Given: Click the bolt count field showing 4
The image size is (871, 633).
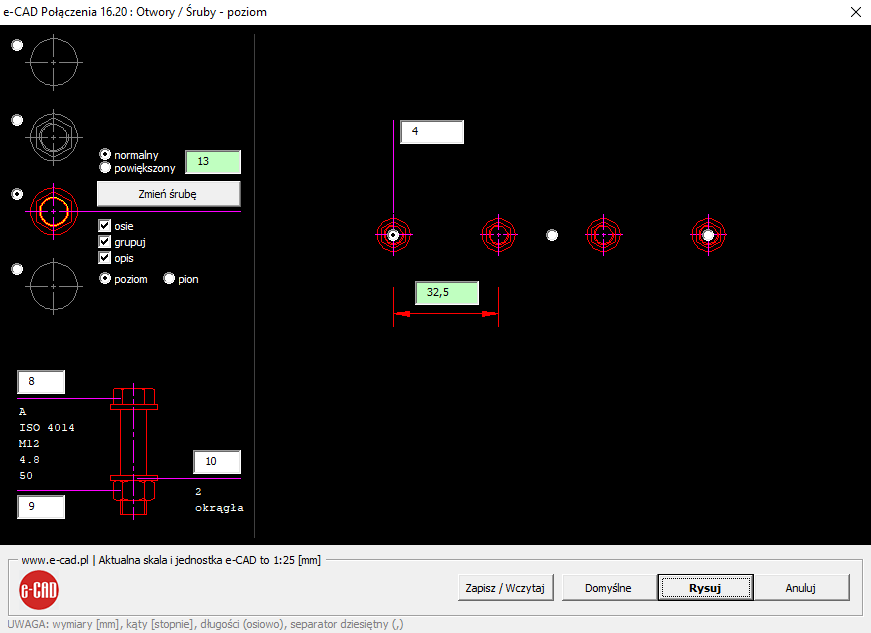Looking at the screenshot, I should (x=432, y=132).
